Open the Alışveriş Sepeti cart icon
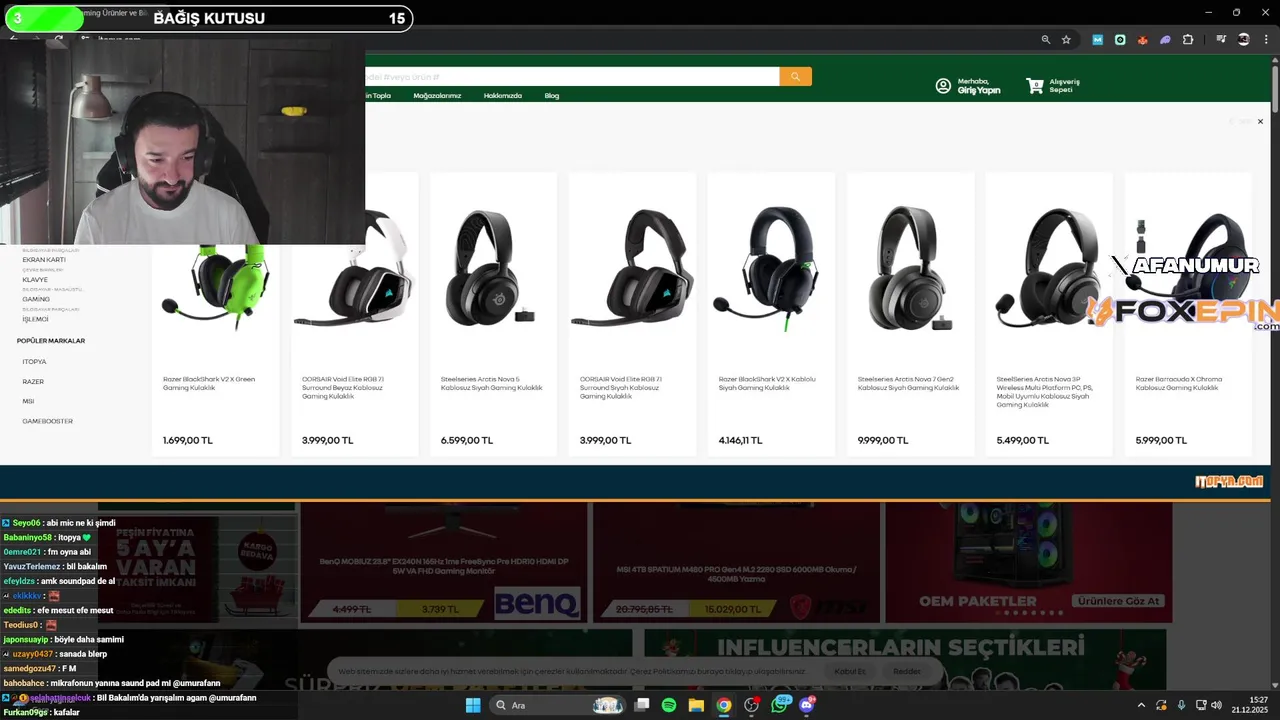This screenshot has height=720, width=1280. [1035, 86]
